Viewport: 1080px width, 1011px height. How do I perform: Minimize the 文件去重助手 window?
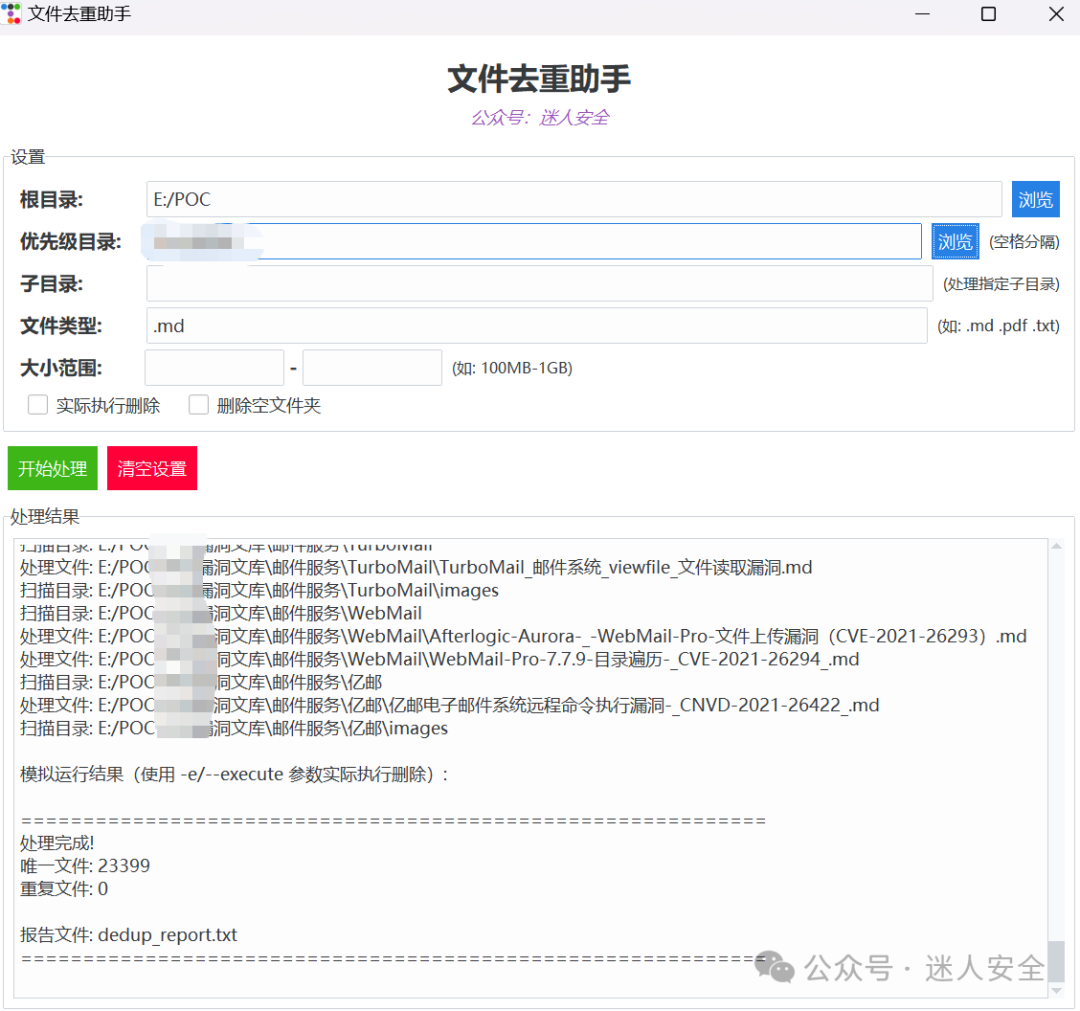tap(922, 14)
